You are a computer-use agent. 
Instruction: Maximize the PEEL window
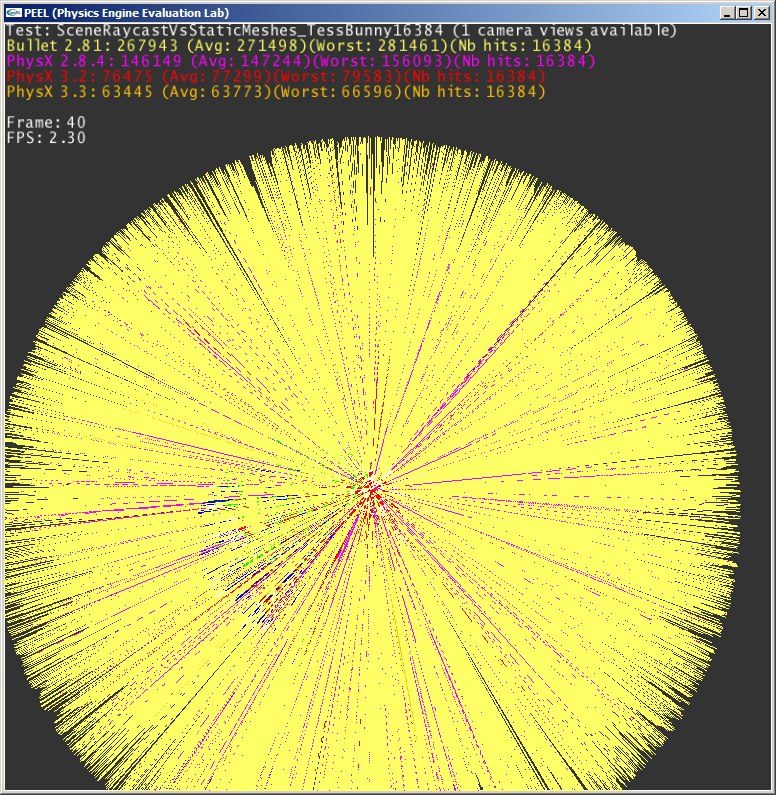click(x=744, y=13)
